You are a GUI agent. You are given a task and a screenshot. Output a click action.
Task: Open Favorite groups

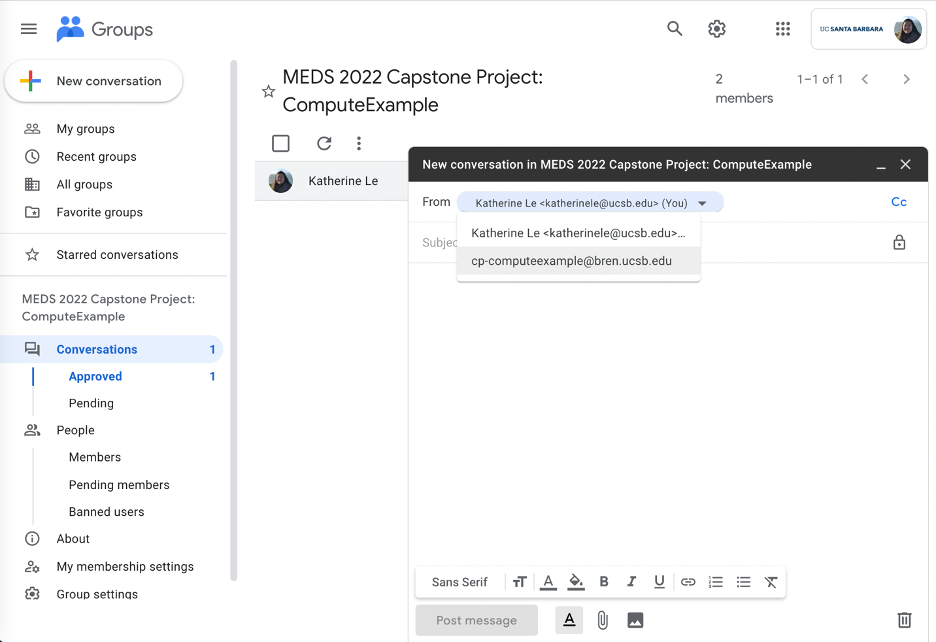[99, 212]
